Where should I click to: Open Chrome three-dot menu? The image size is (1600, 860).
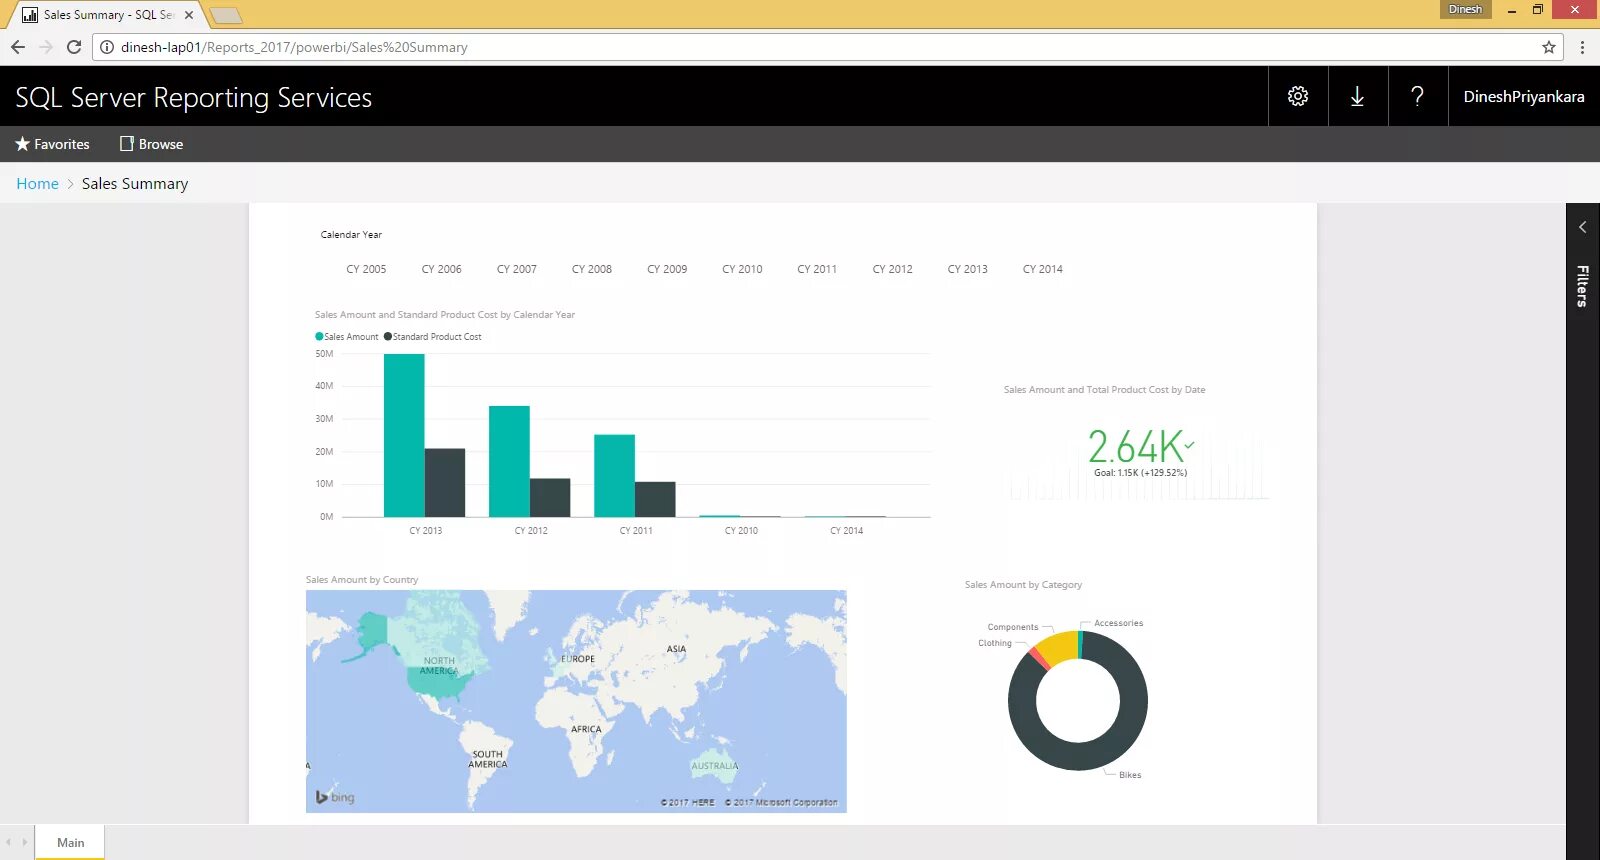point(1582,47)
